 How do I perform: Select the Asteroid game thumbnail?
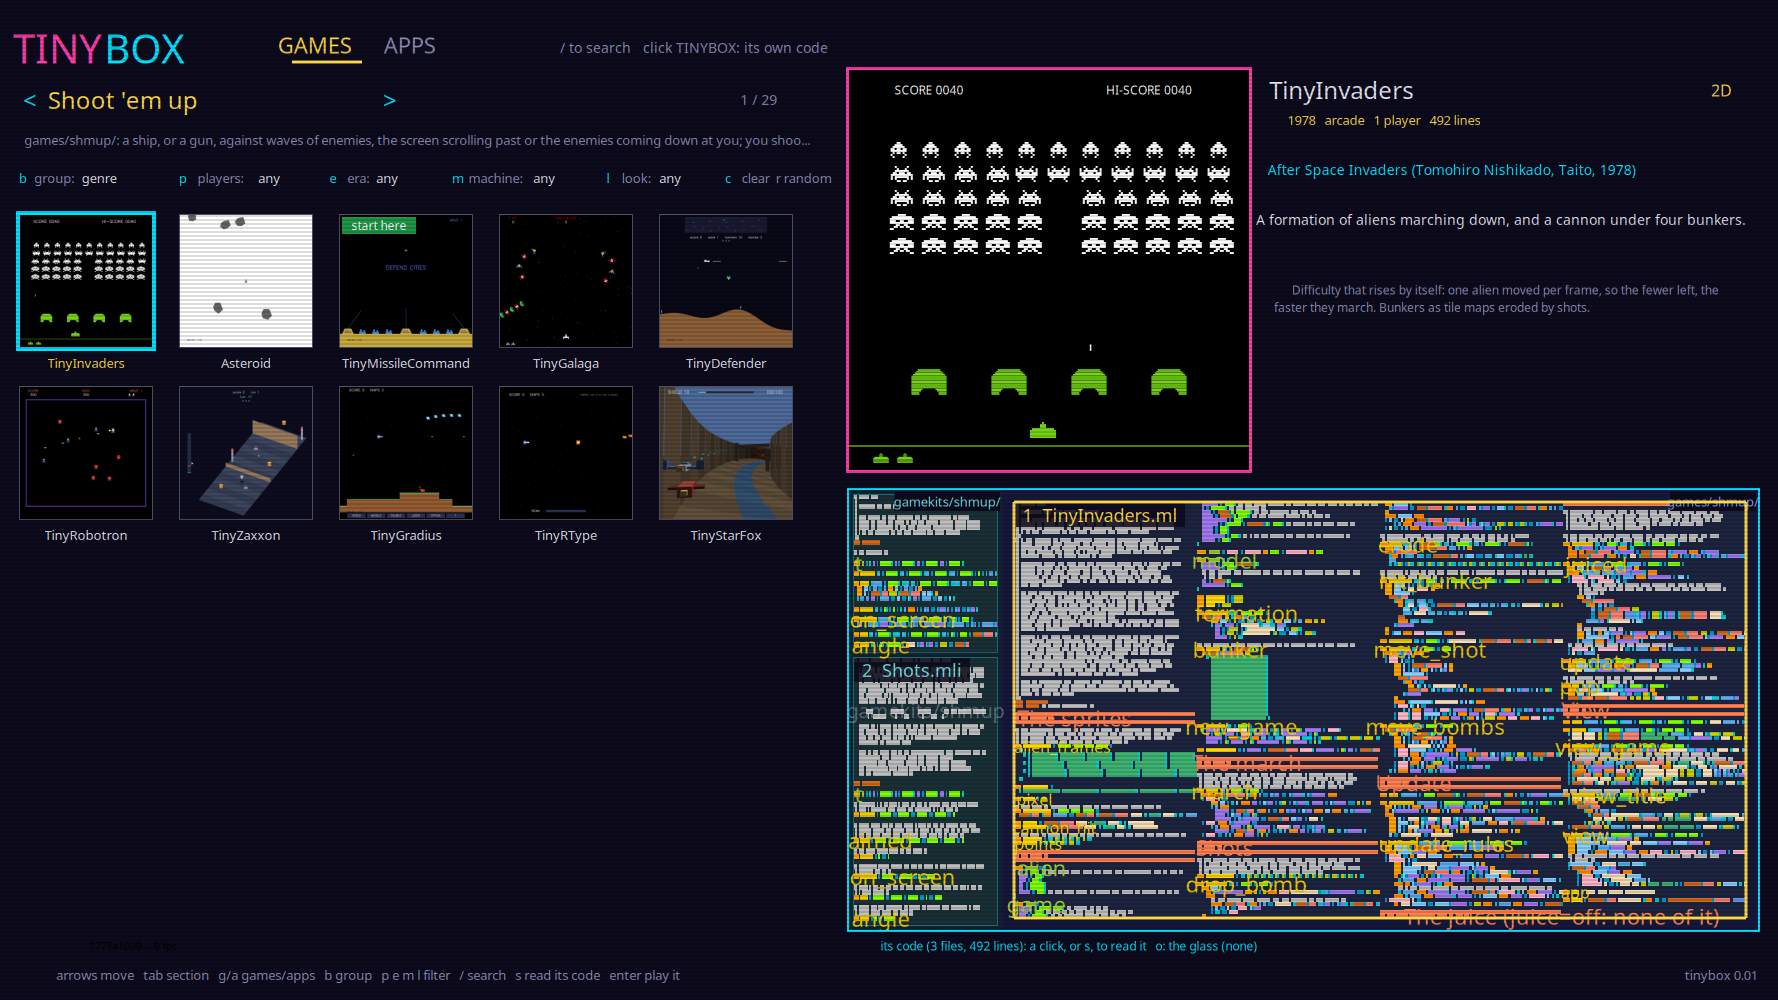(246, 281)
